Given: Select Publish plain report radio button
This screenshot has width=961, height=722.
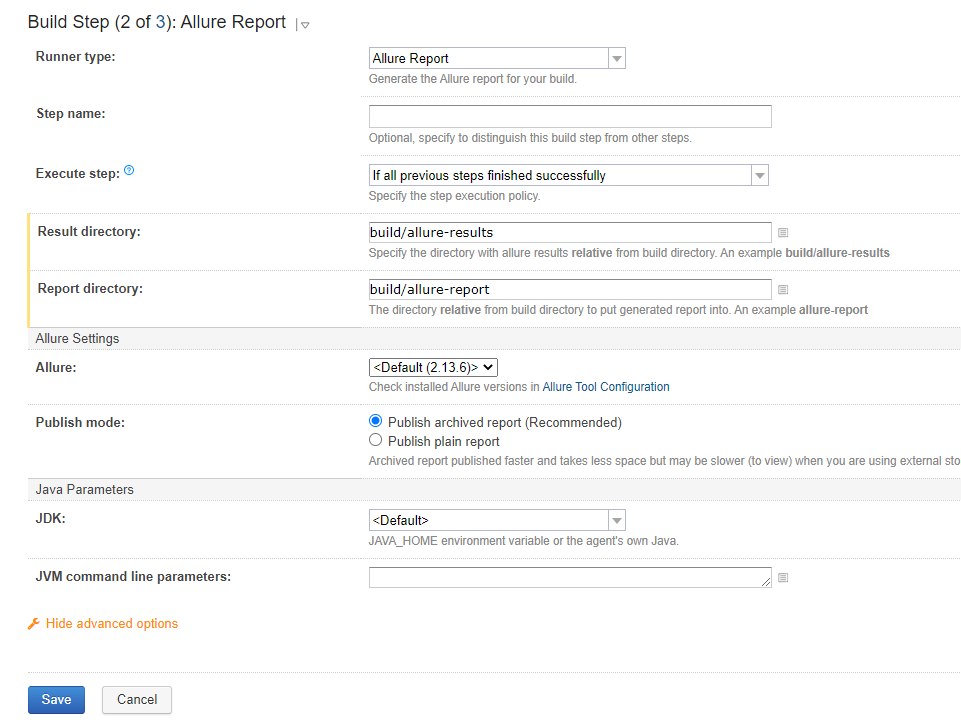Looking at the screenshot, I should click(376, 440).
